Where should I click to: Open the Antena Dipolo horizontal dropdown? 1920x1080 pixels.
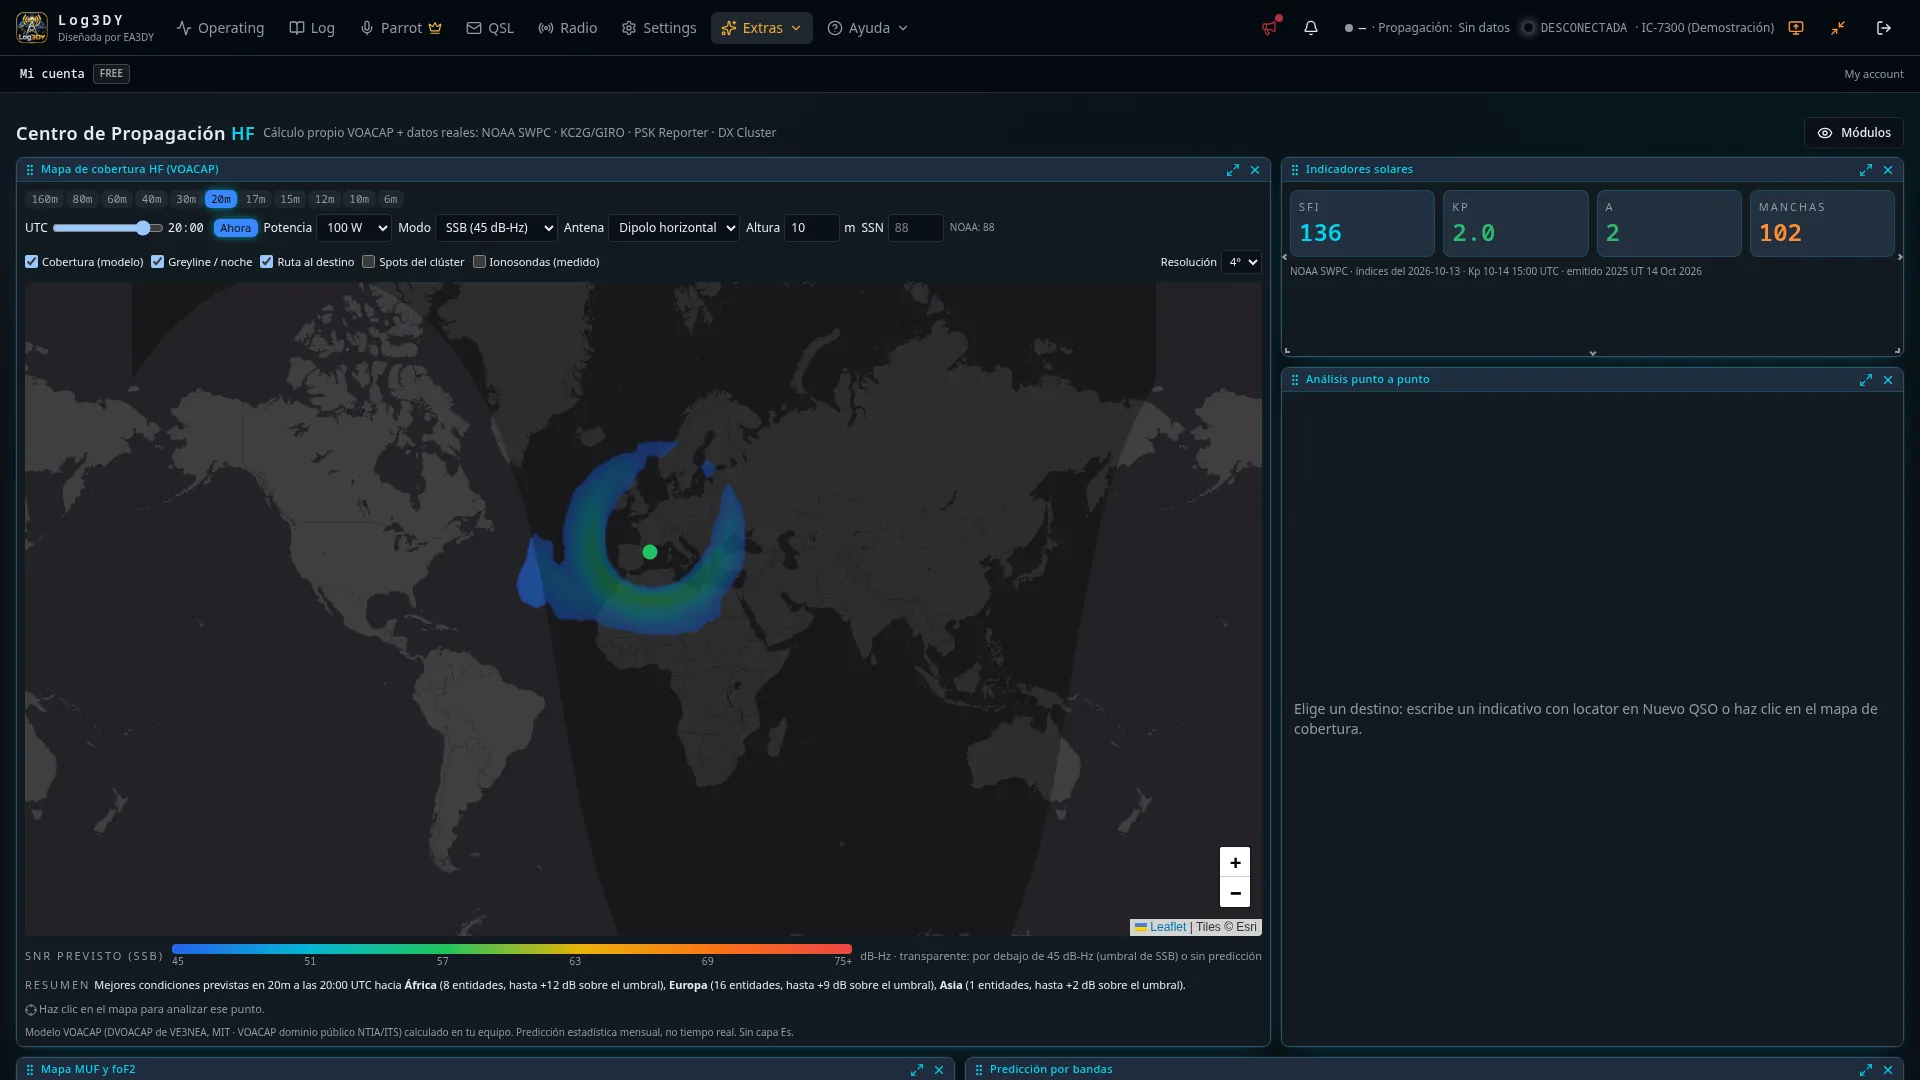click(674, 228)
